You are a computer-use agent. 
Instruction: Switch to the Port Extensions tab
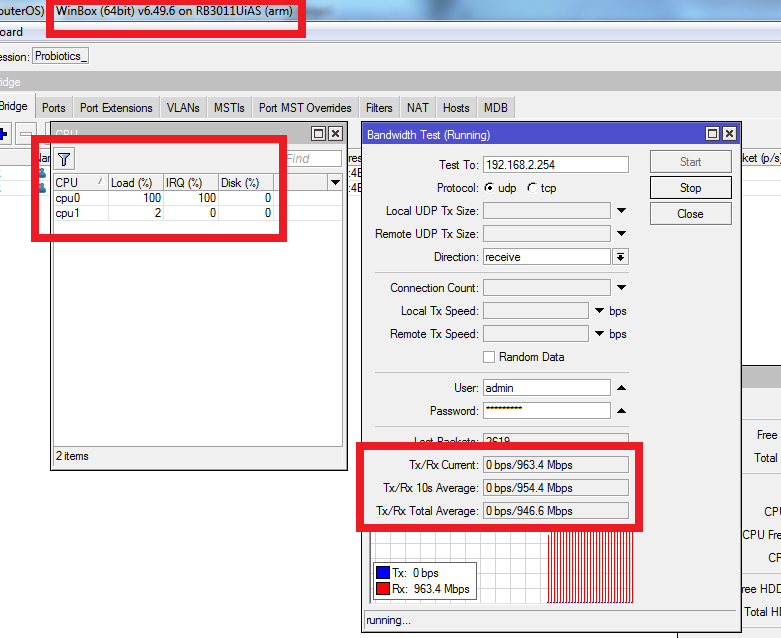(x=116, y=108)
